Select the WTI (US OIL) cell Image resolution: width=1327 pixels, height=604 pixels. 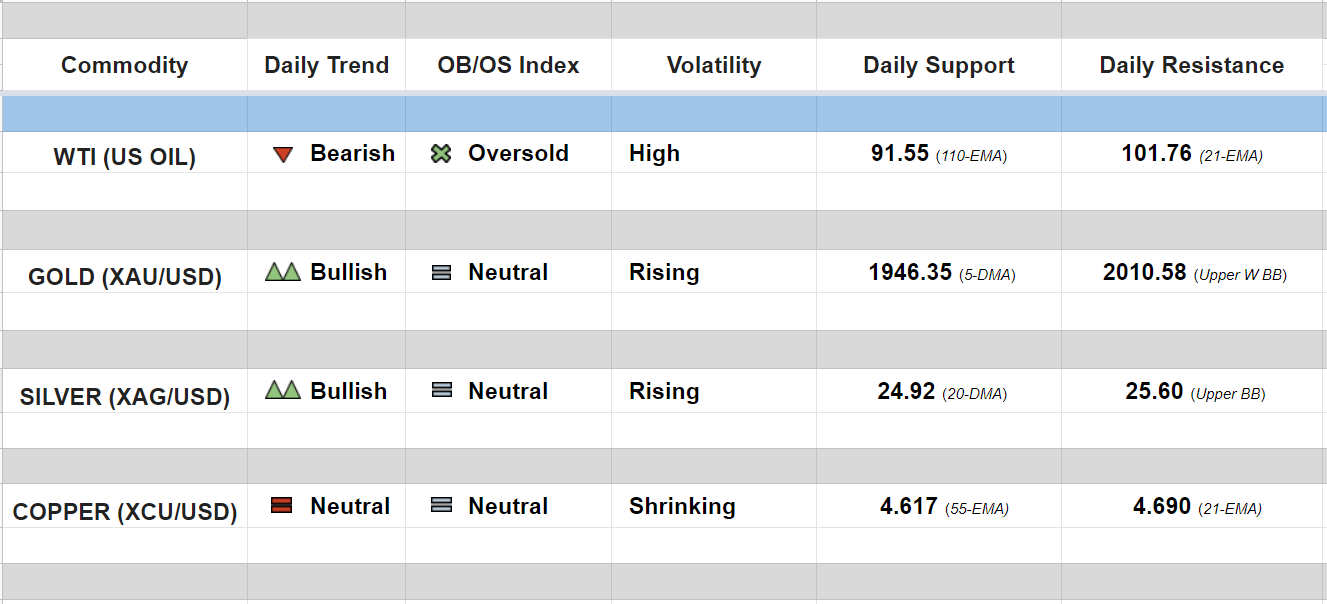click(x=124, y=157)
